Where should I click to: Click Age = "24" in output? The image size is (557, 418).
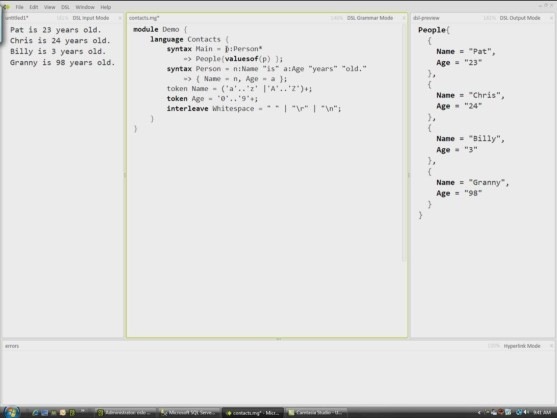pyautogui.click(x=459, y=106)
